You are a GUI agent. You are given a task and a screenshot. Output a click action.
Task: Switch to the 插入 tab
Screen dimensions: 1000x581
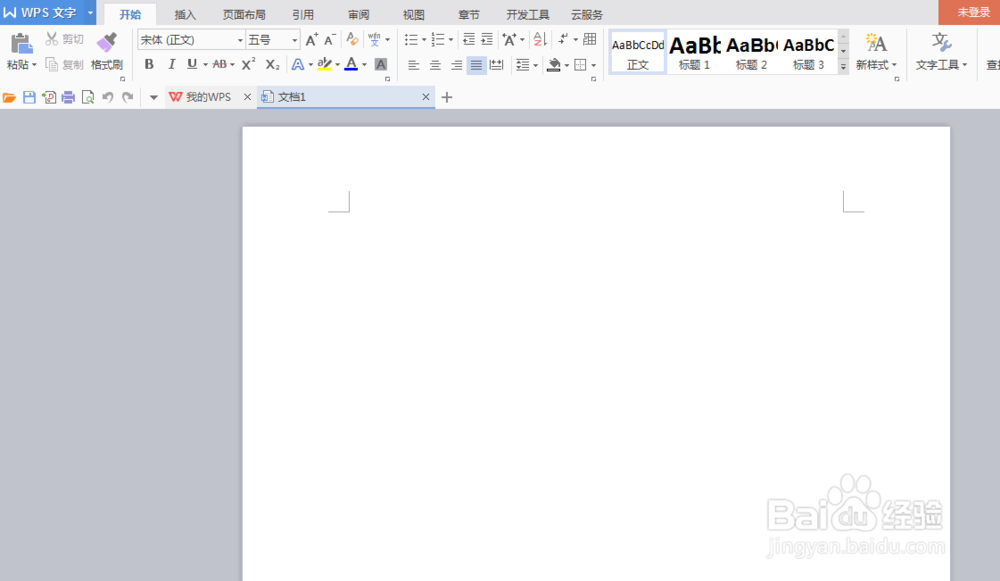(185, 15)
